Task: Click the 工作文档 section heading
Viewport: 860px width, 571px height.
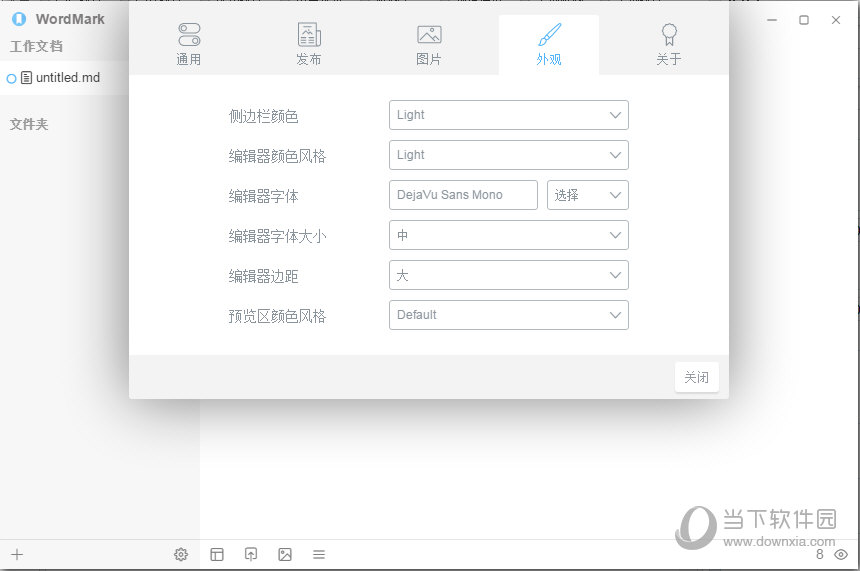Action: click(x=36, y=46)
